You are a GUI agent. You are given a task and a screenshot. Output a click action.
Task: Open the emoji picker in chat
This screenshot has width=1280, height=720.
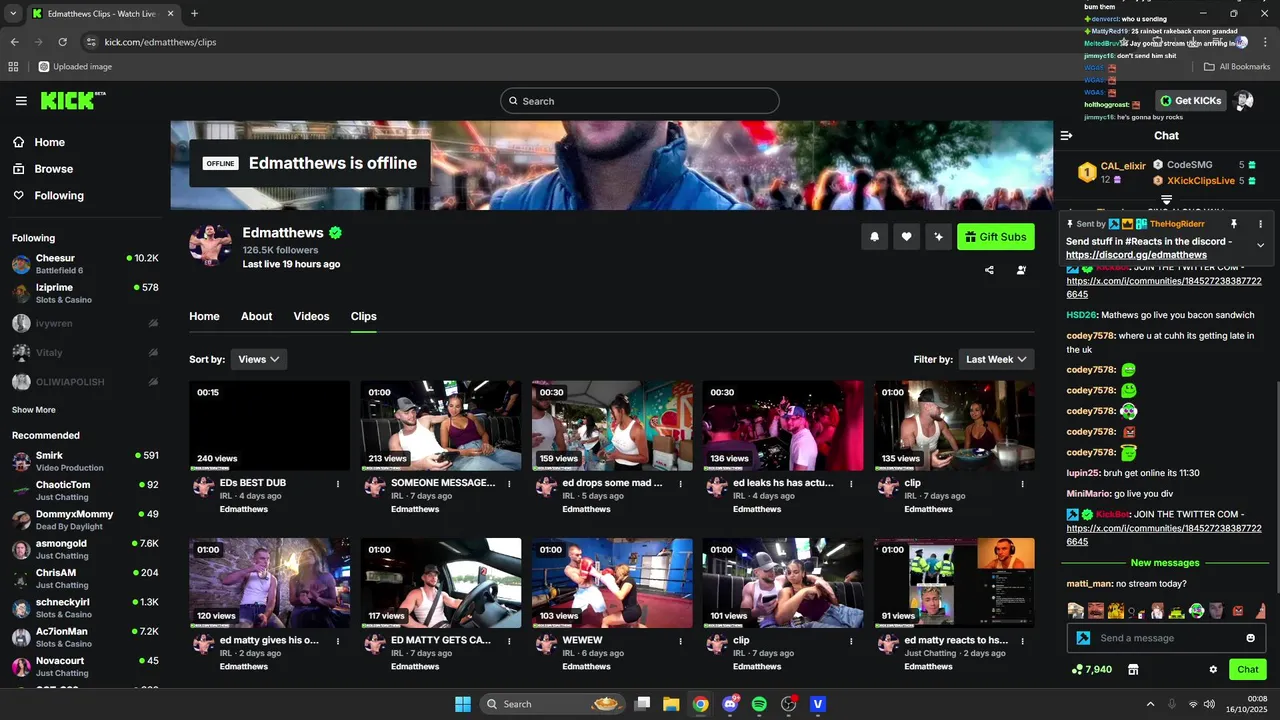(x=1250, y=638)
